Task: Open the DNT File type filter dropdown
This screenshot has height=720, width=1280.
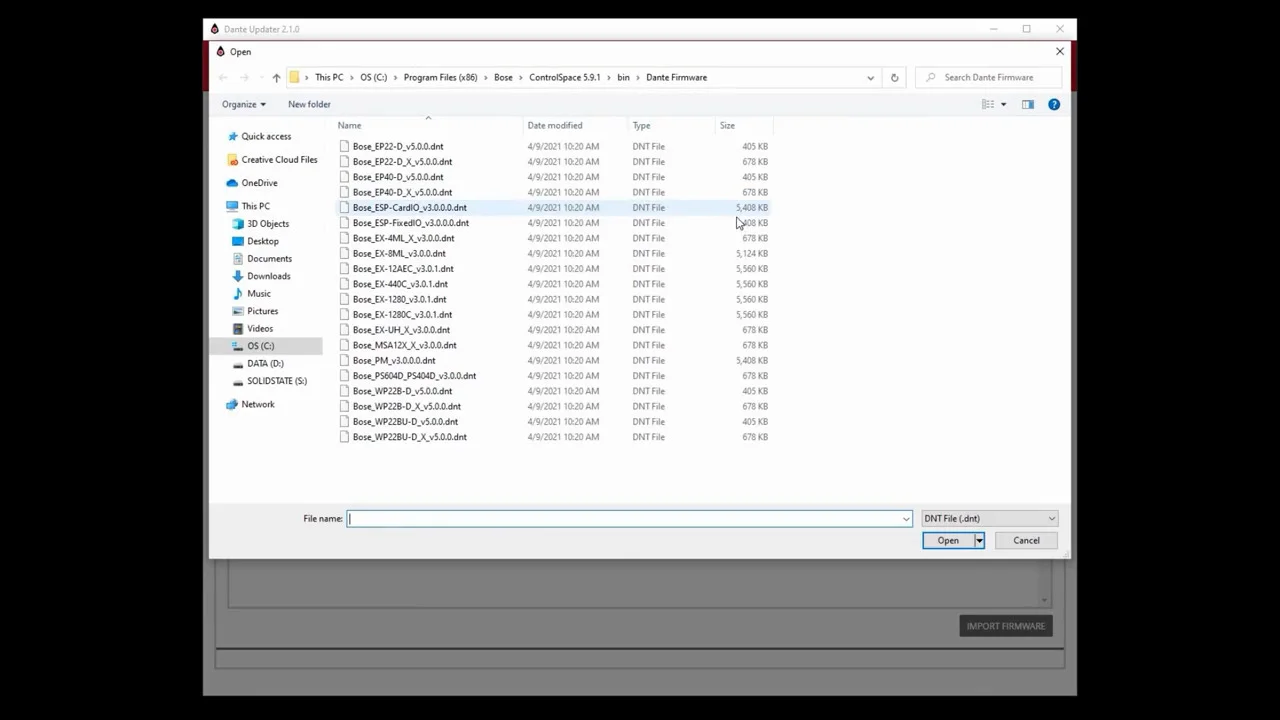Action: (x=989, y=518)
